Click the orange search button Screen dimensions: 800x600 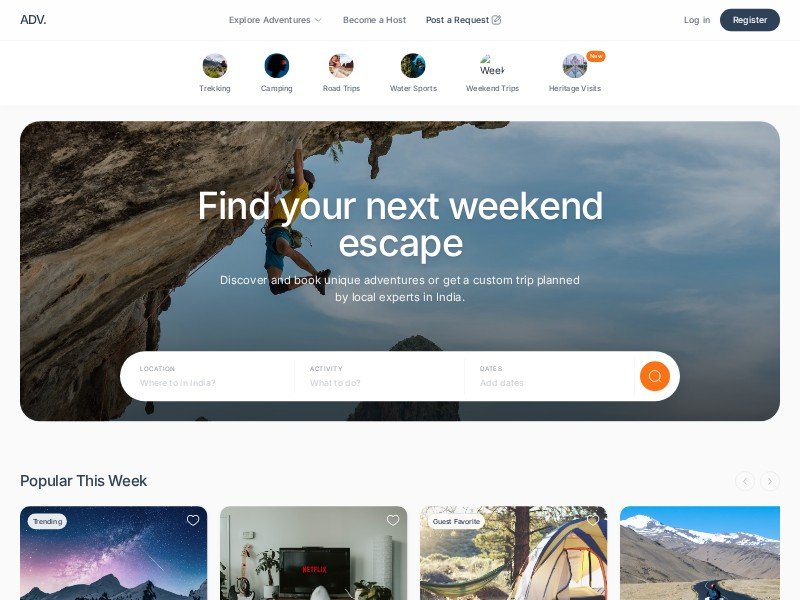(655, 376)
